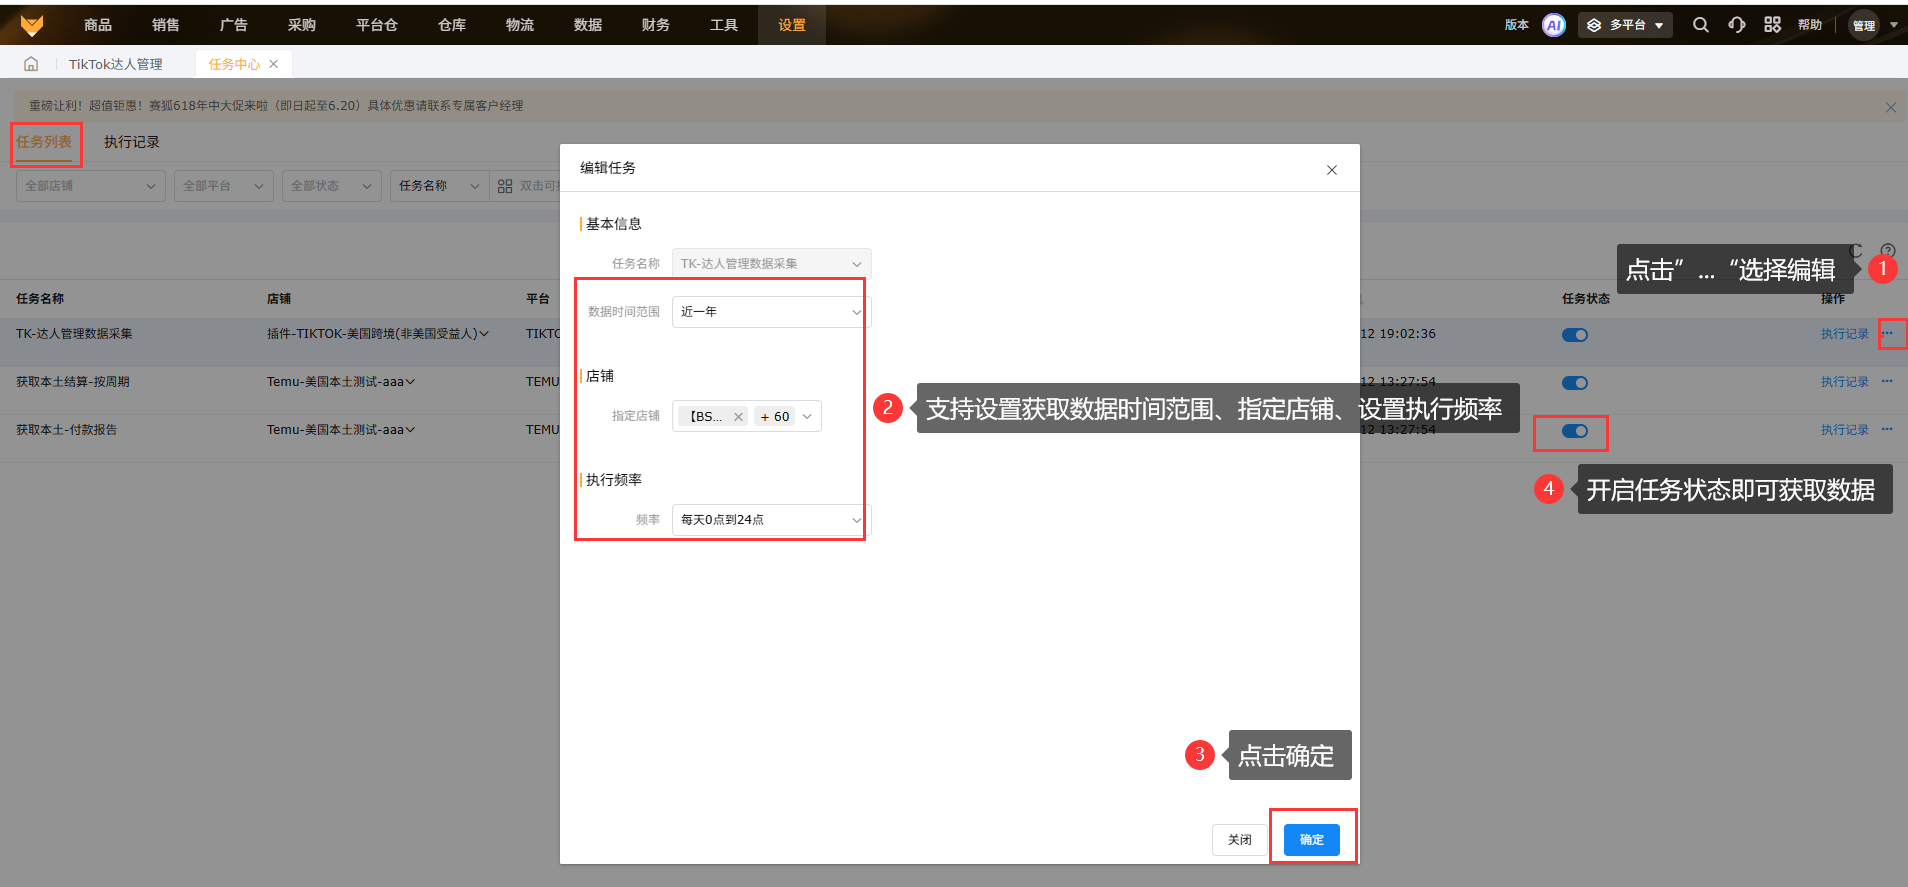
Task: Click the 确定 button
Action: [x=1311, y=840]
